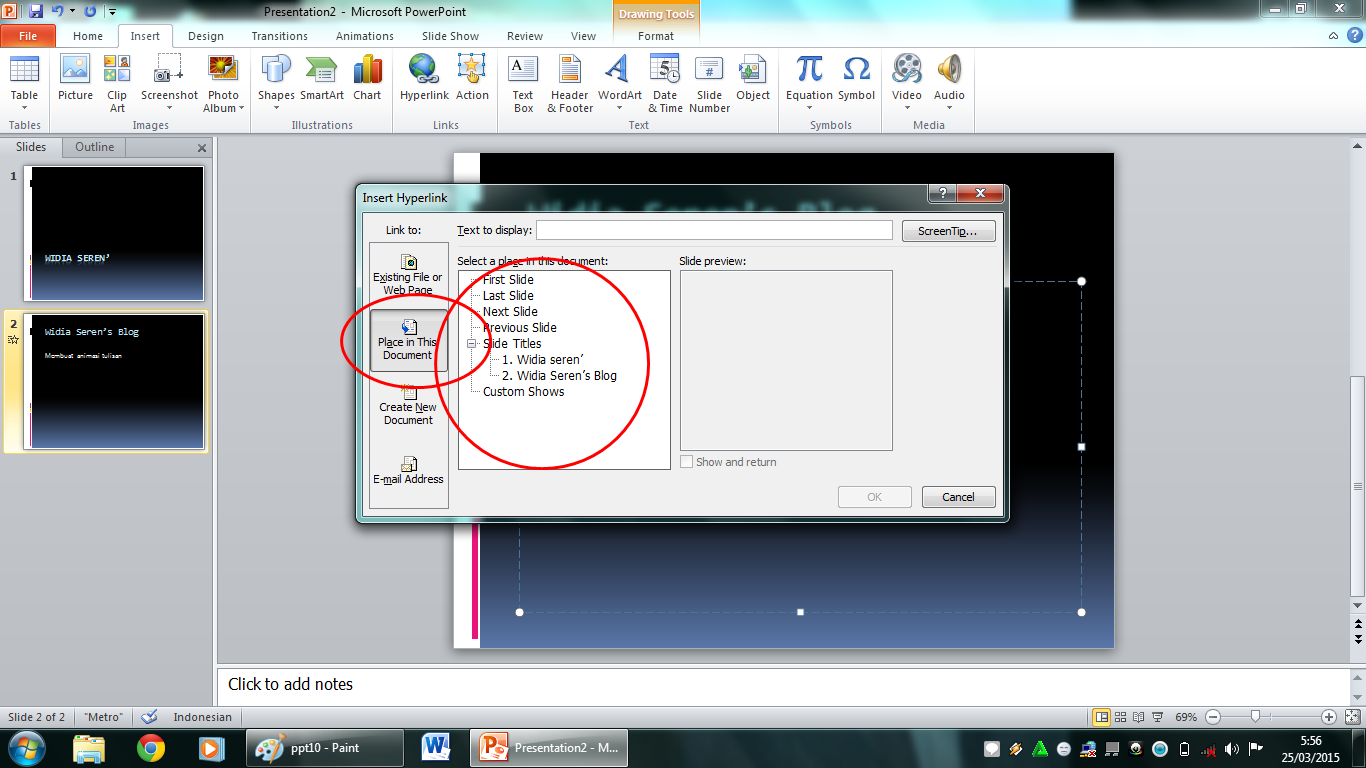
Task: Select E-mail Address link type
Action: [x=408, y=470]
